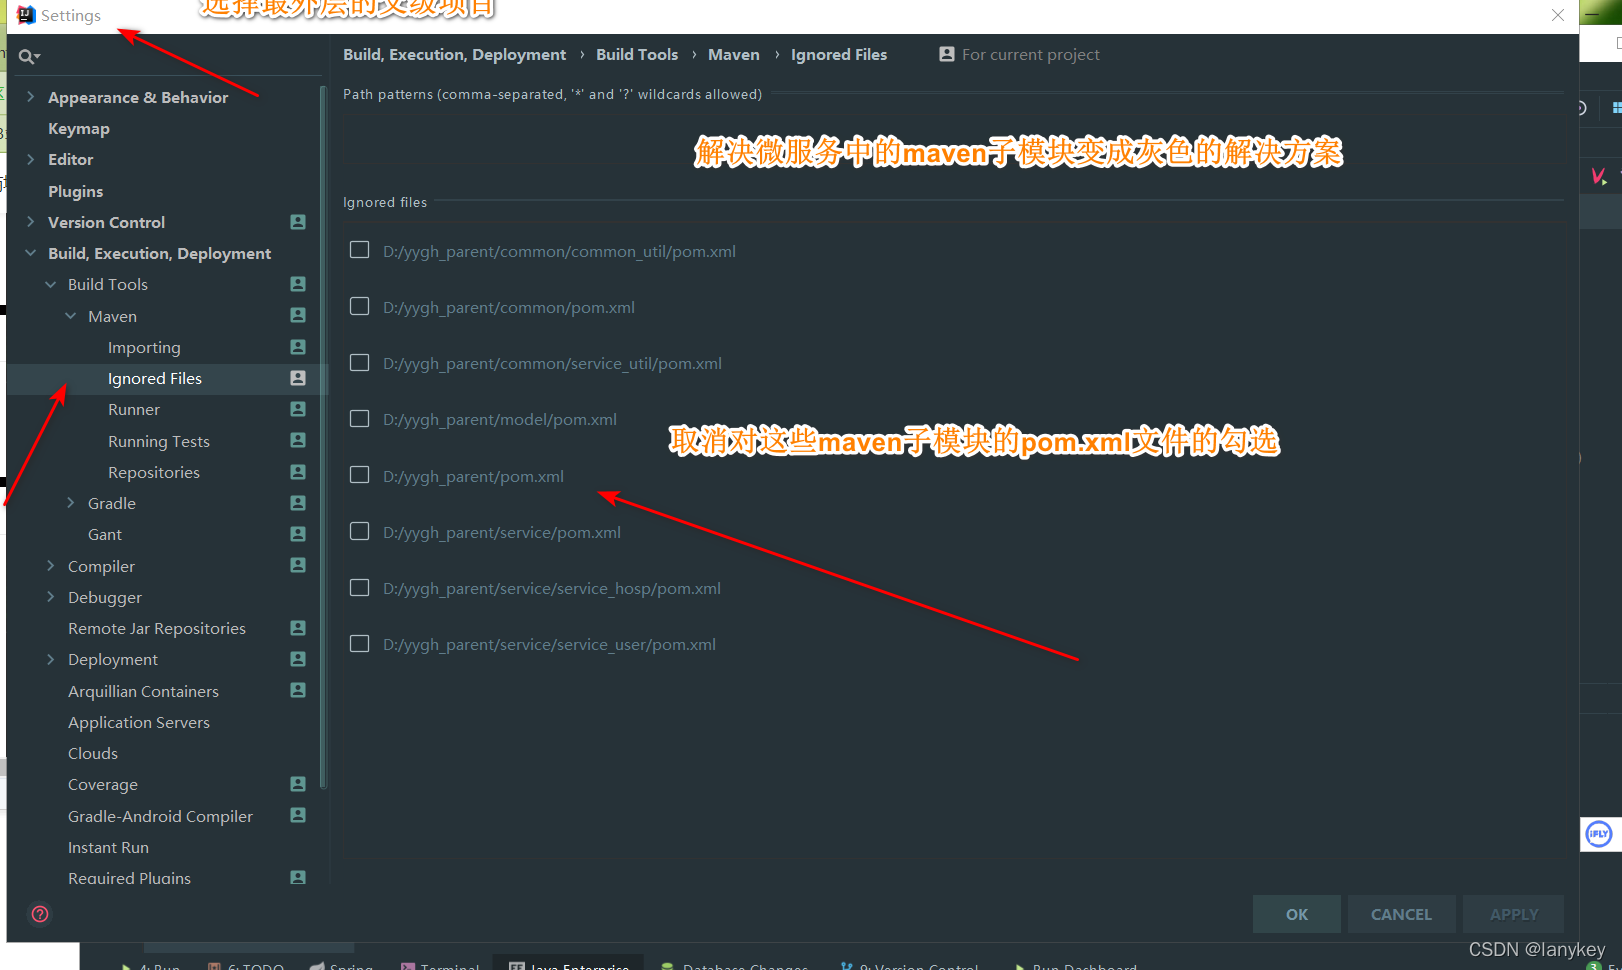Click project-level icon next to Runner
1622x970 pixels.
[x=298, y=409]
